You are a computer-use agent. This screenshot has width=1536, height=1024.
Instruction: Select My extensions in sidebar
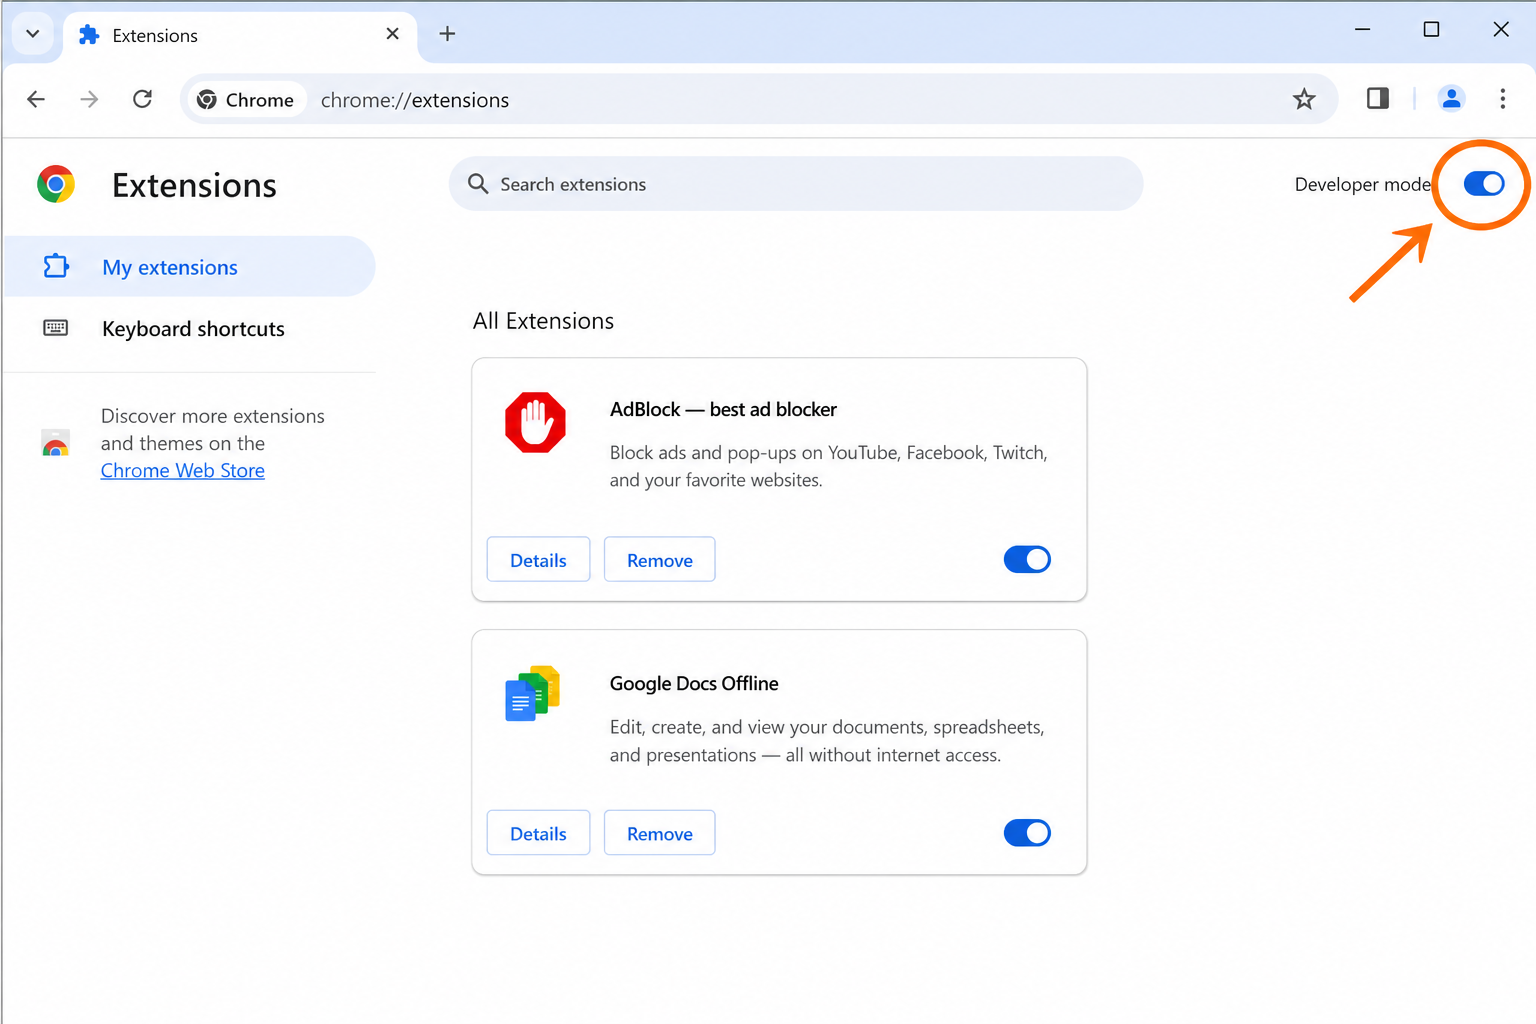pos(189,267)
